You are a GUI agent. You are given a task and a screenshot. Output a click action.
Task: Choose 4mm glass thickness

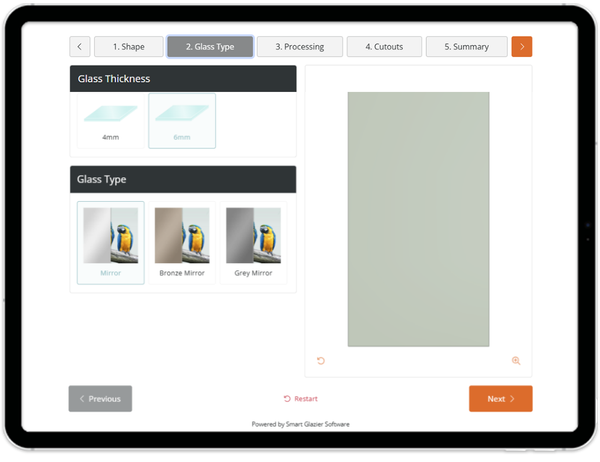pyautogui.click(x=111, y=121)
